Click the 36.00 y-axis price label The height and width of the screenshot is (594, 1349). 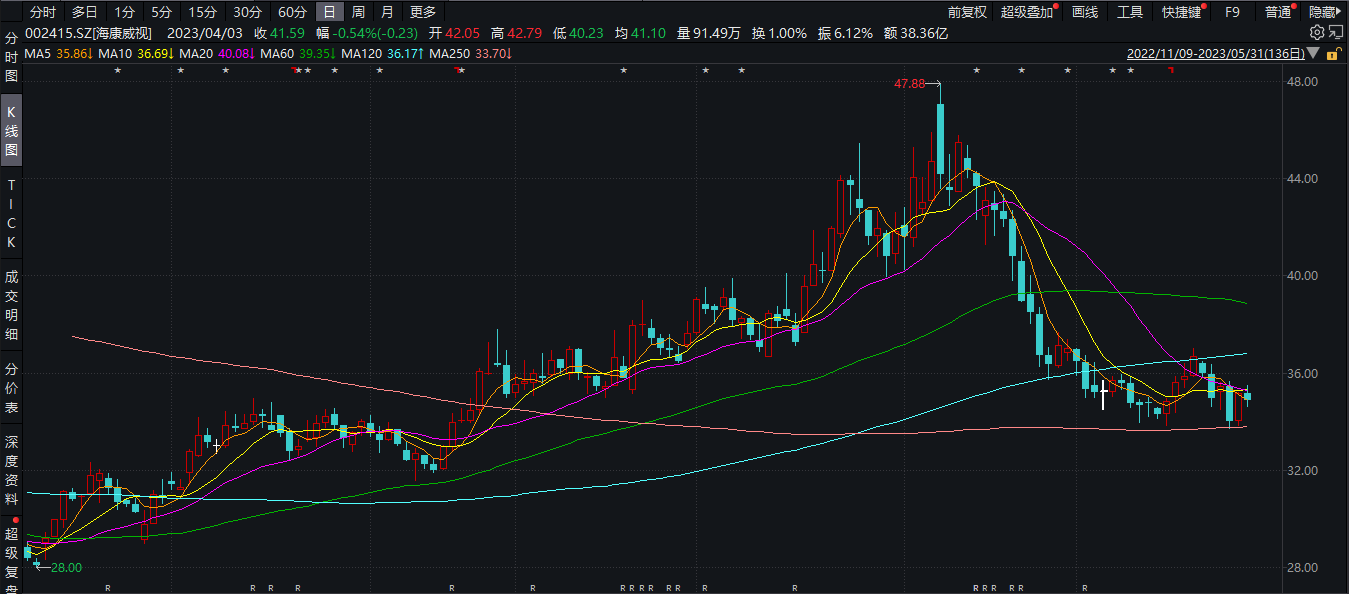pos(1303,373)
